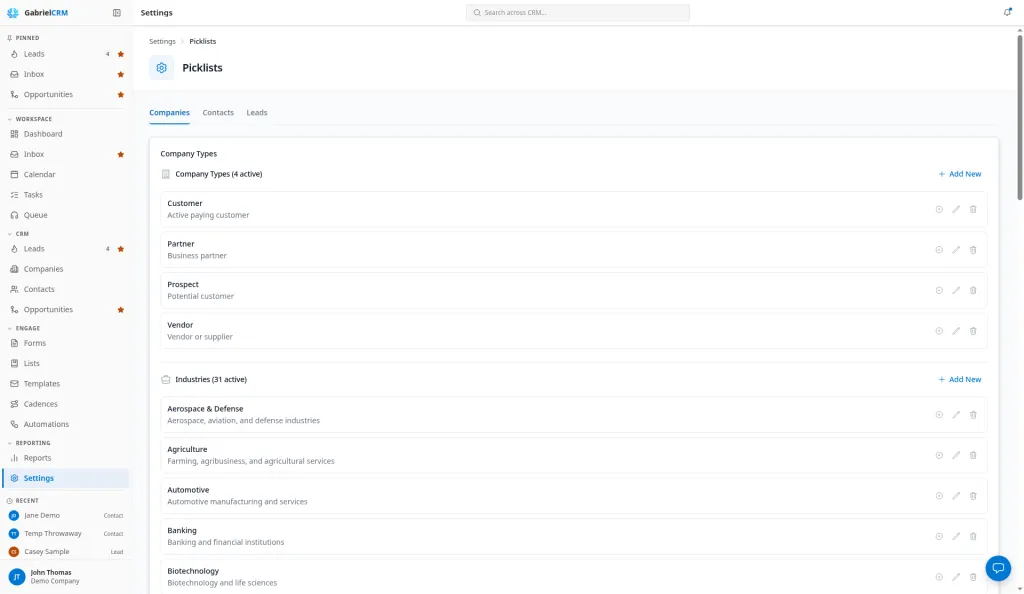Open Dashboard from the Workspace sidebar
This screenshot has height=594, width=1024.
65,134
